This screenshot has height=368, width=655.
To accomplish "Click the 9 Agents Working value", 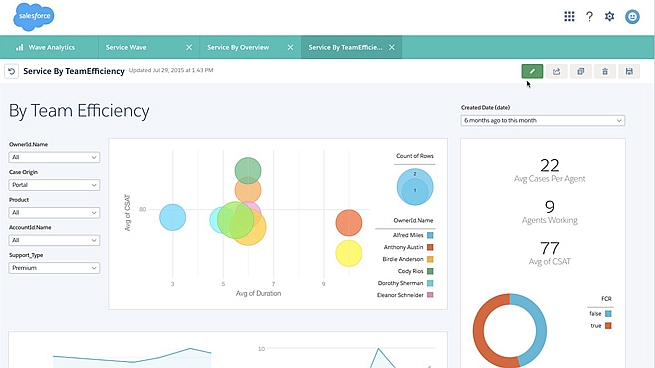I will coord(550,207).
